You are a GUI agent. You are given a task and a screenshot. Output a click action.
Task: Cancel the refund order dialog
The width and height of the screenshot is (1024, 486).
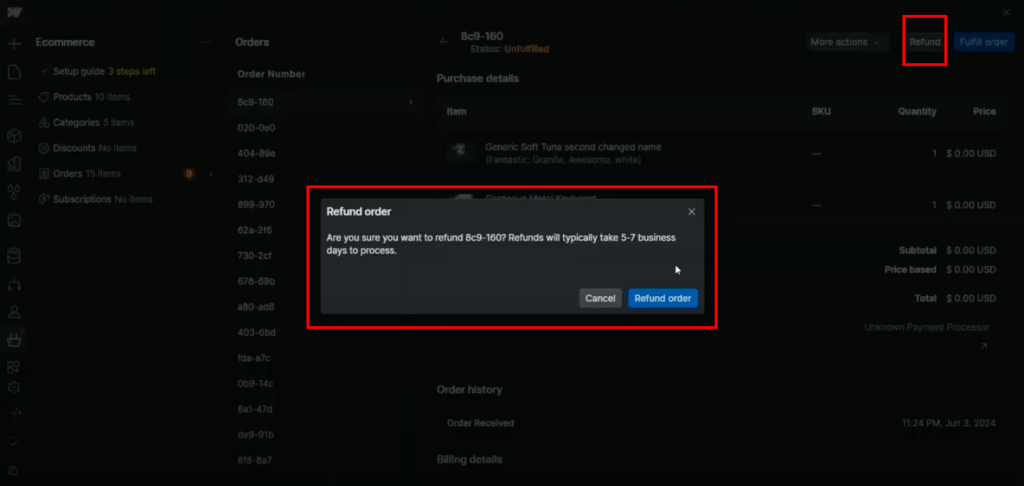600,298
